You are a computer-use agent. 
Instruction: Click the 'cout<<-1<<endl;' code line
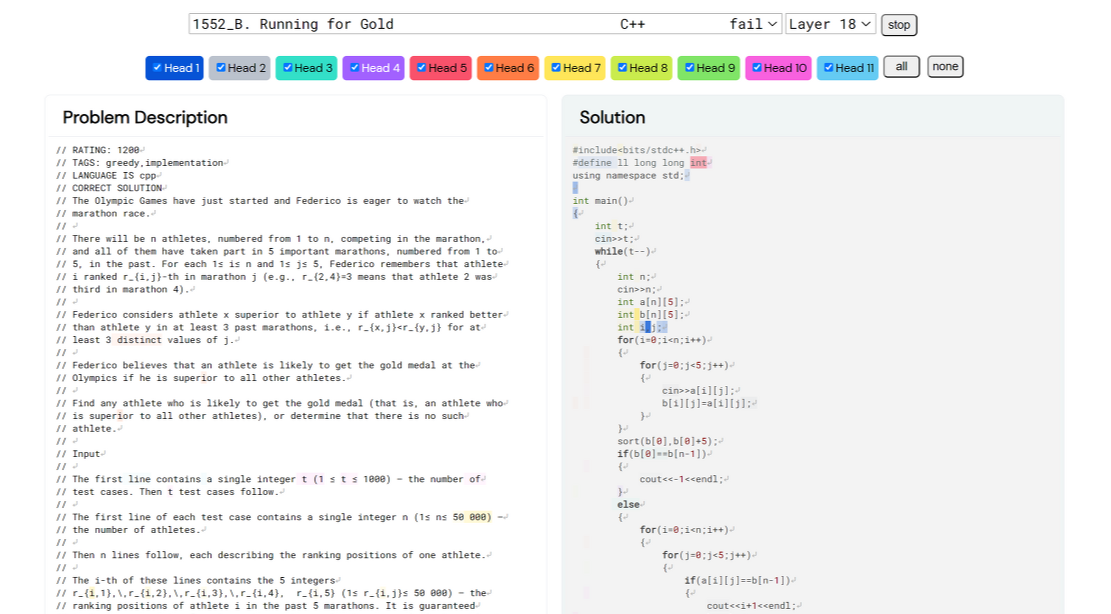[x=682, y=479]
